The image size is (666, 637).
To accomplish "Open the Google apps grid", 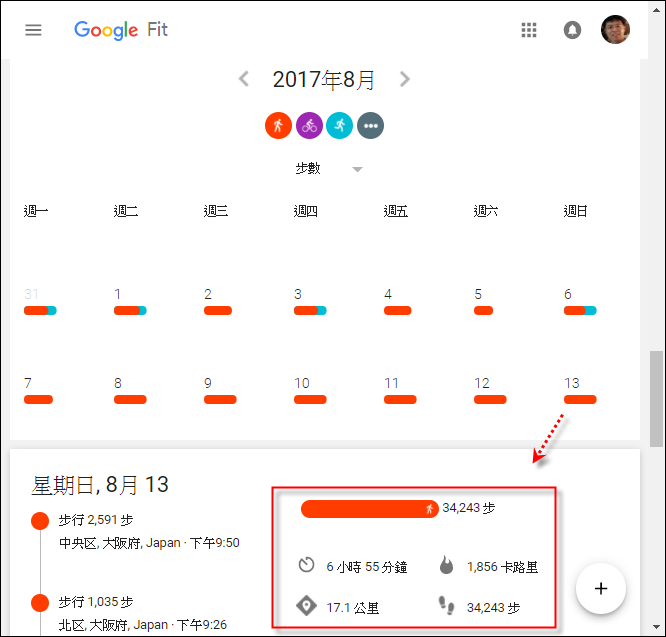I will [x=529, y=30].
